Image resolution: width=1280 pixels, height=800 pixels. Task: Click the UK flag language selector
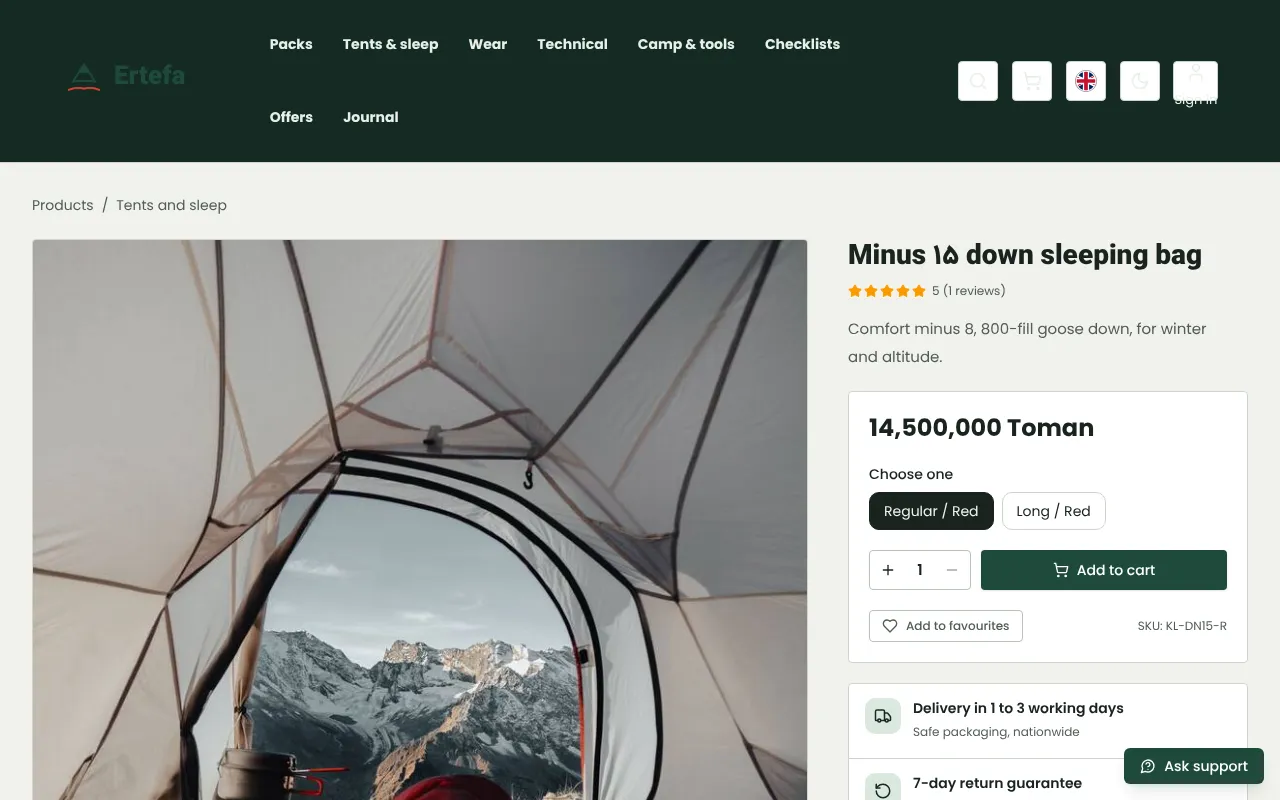(x=1086, y=81)
